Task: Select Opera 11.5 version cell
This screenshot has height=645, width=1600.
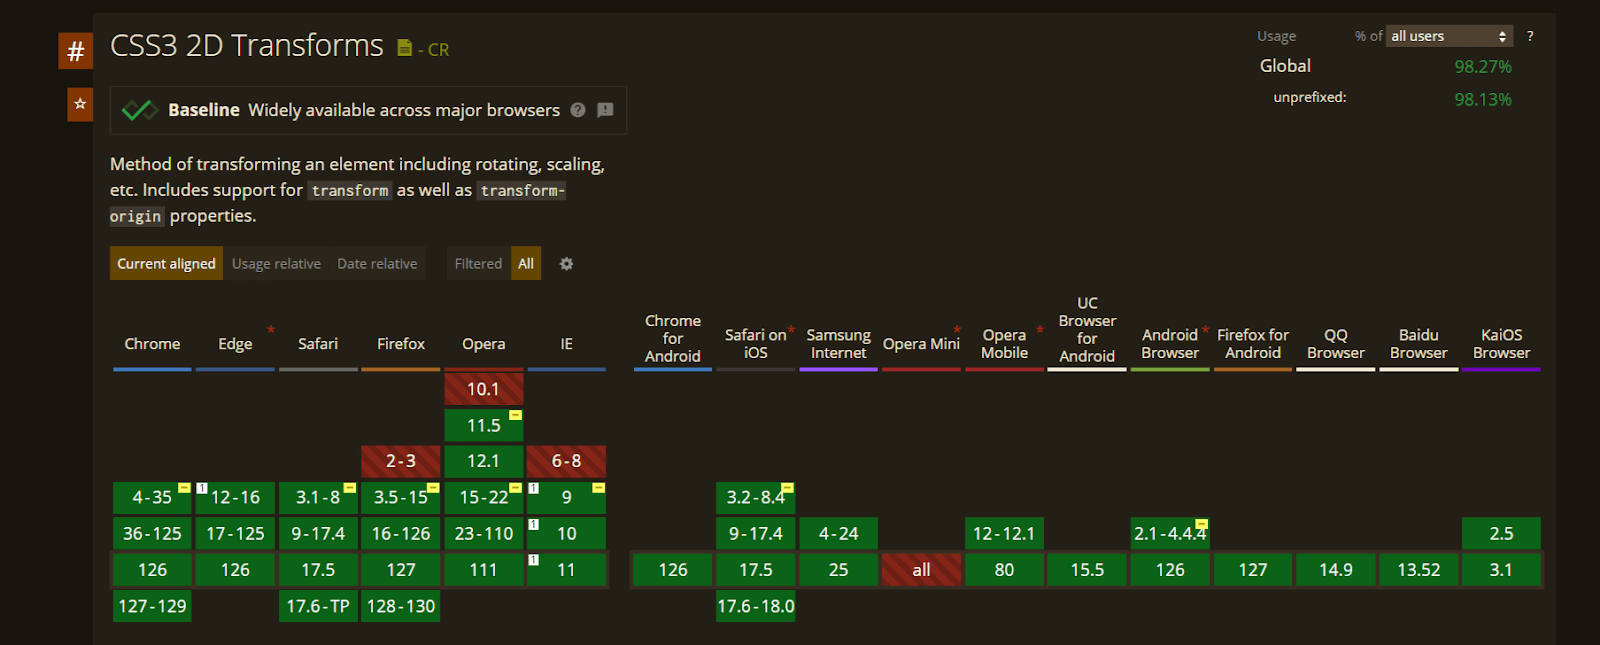Action: coord(484,425)
